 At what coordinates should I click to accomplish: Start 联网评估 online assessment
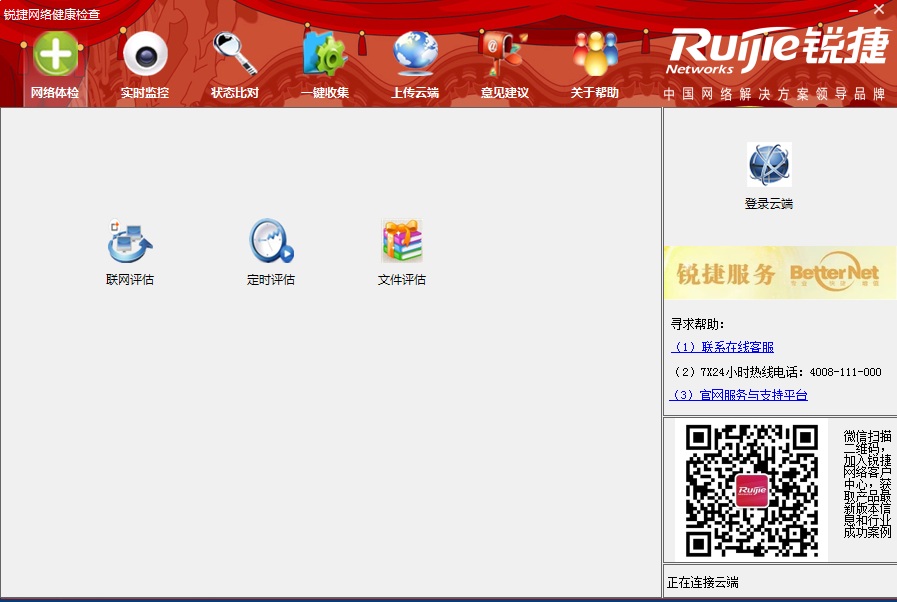pos(129,248)
